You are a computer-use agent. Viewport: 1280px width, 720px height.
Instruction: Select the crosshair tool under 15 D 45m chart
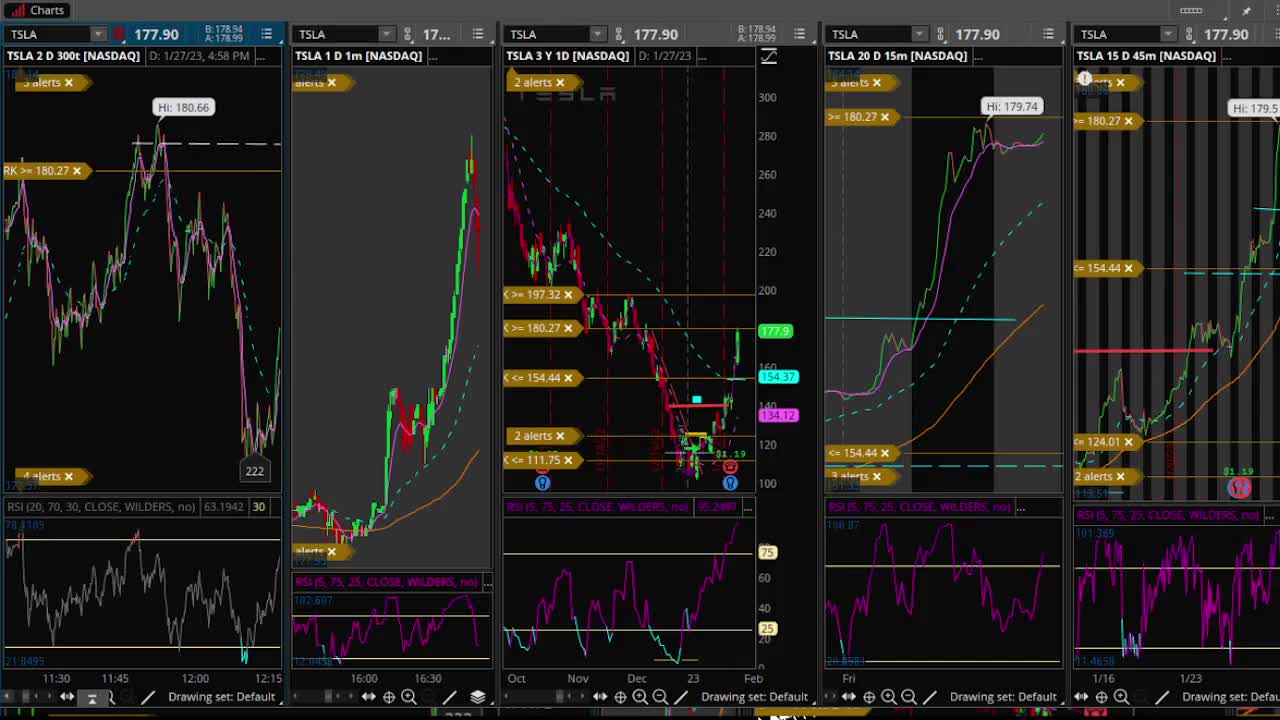[x=1101, y=697]
